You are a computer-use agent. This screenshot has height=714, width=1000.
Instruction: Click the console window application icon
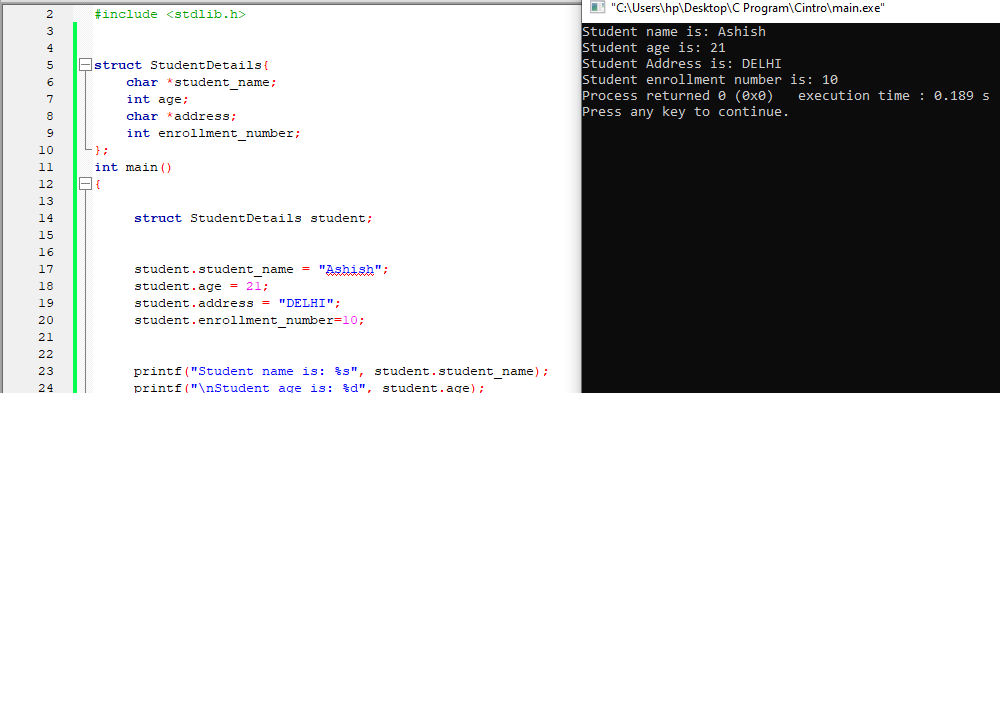coord(597,7)
